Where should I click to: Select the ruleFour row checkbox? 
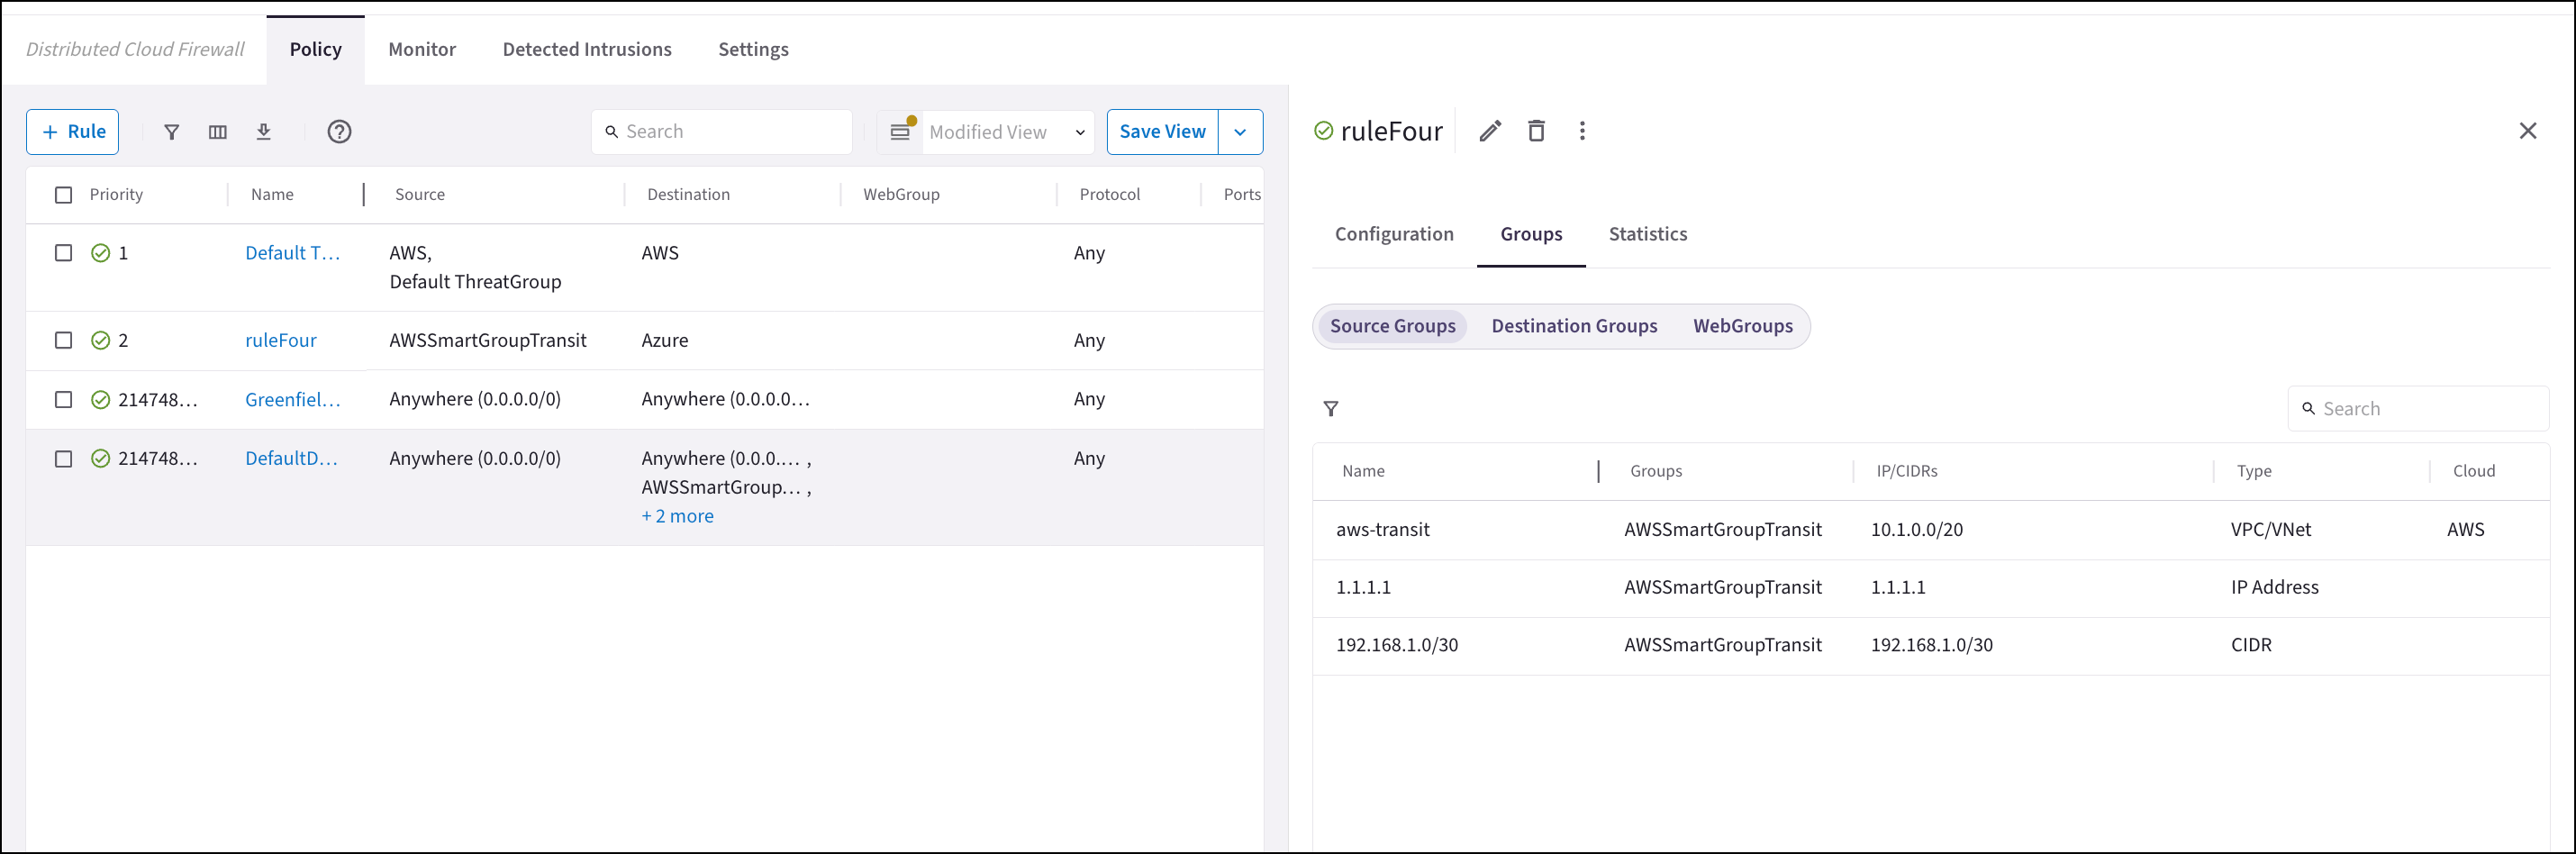[x=64, y=340]
